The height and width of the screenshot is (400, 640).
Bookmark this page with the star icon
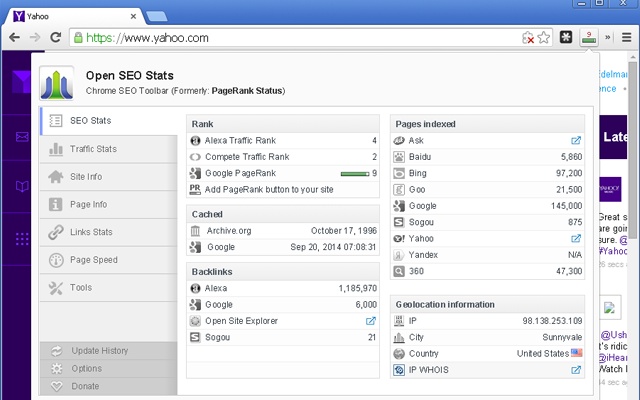[544, 38]
